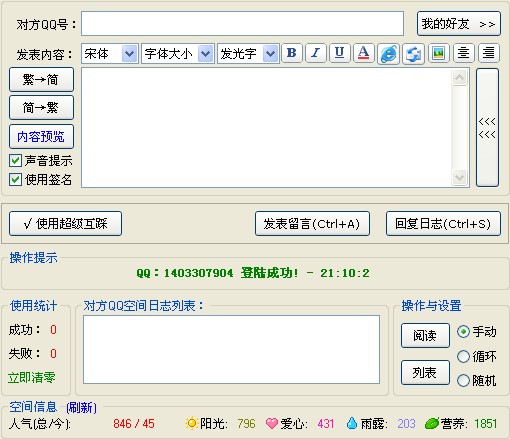Toggle underline text formatting
This screenshot has width=510, height=439.
point(339,53)
